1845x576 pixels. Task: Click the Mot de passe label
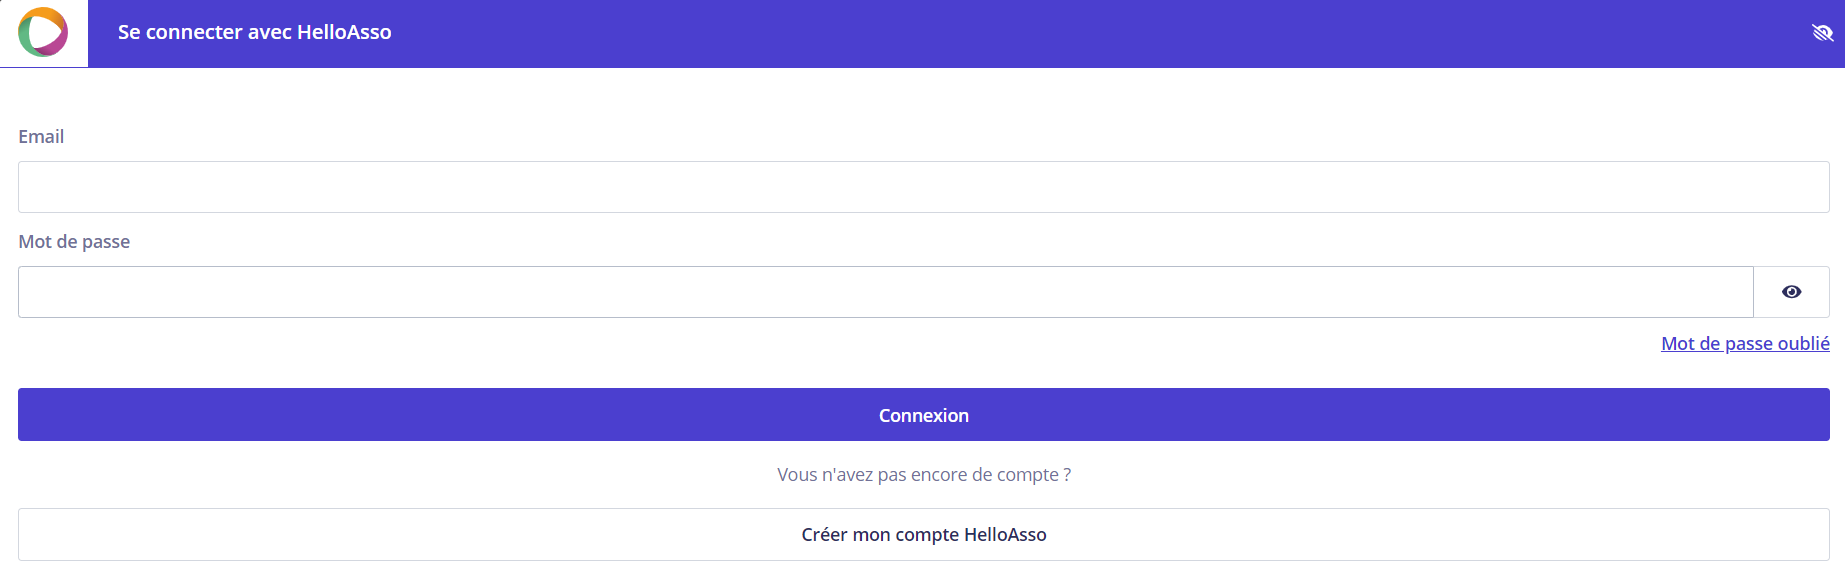[74, 242]
